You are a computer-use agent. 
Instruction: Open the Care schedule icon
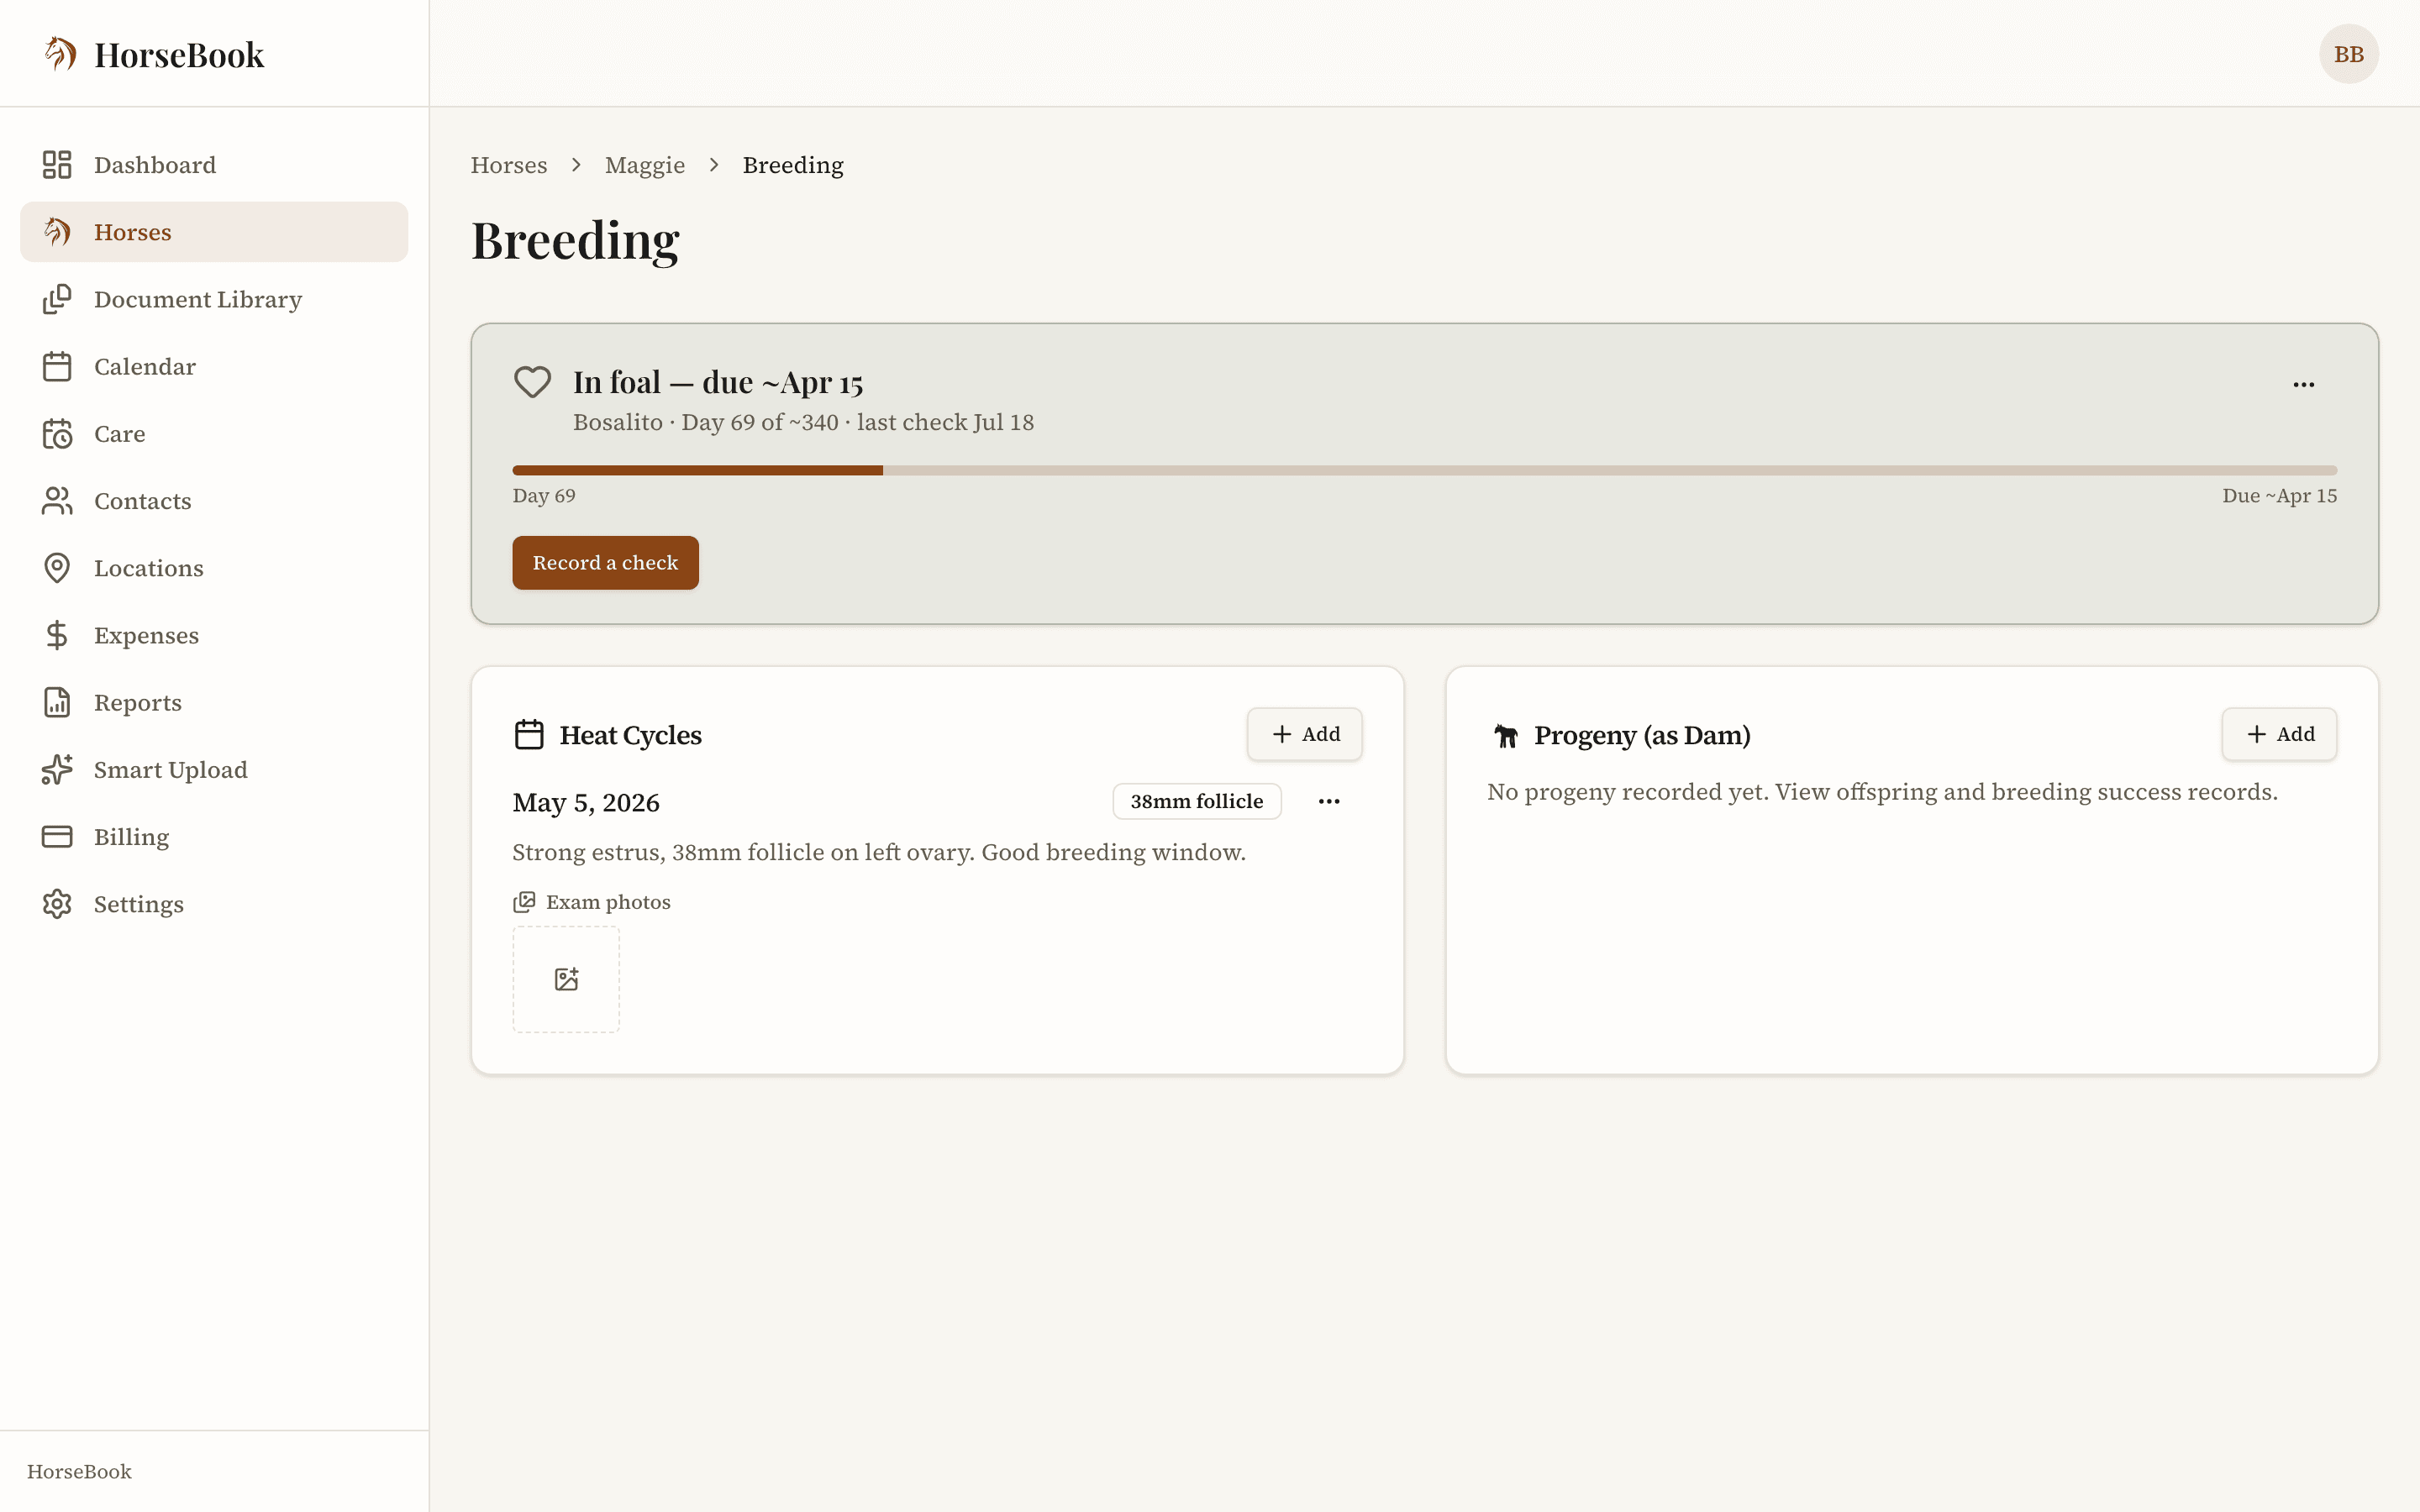tap(57, 434)
